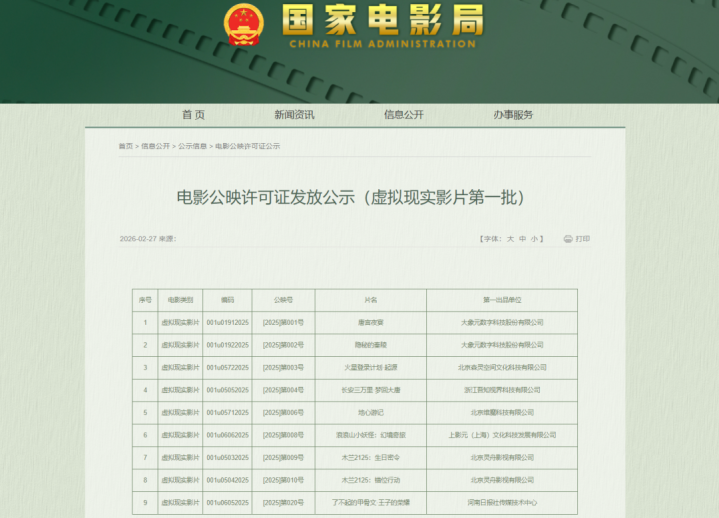Set font size to 大

click(510, 239)
